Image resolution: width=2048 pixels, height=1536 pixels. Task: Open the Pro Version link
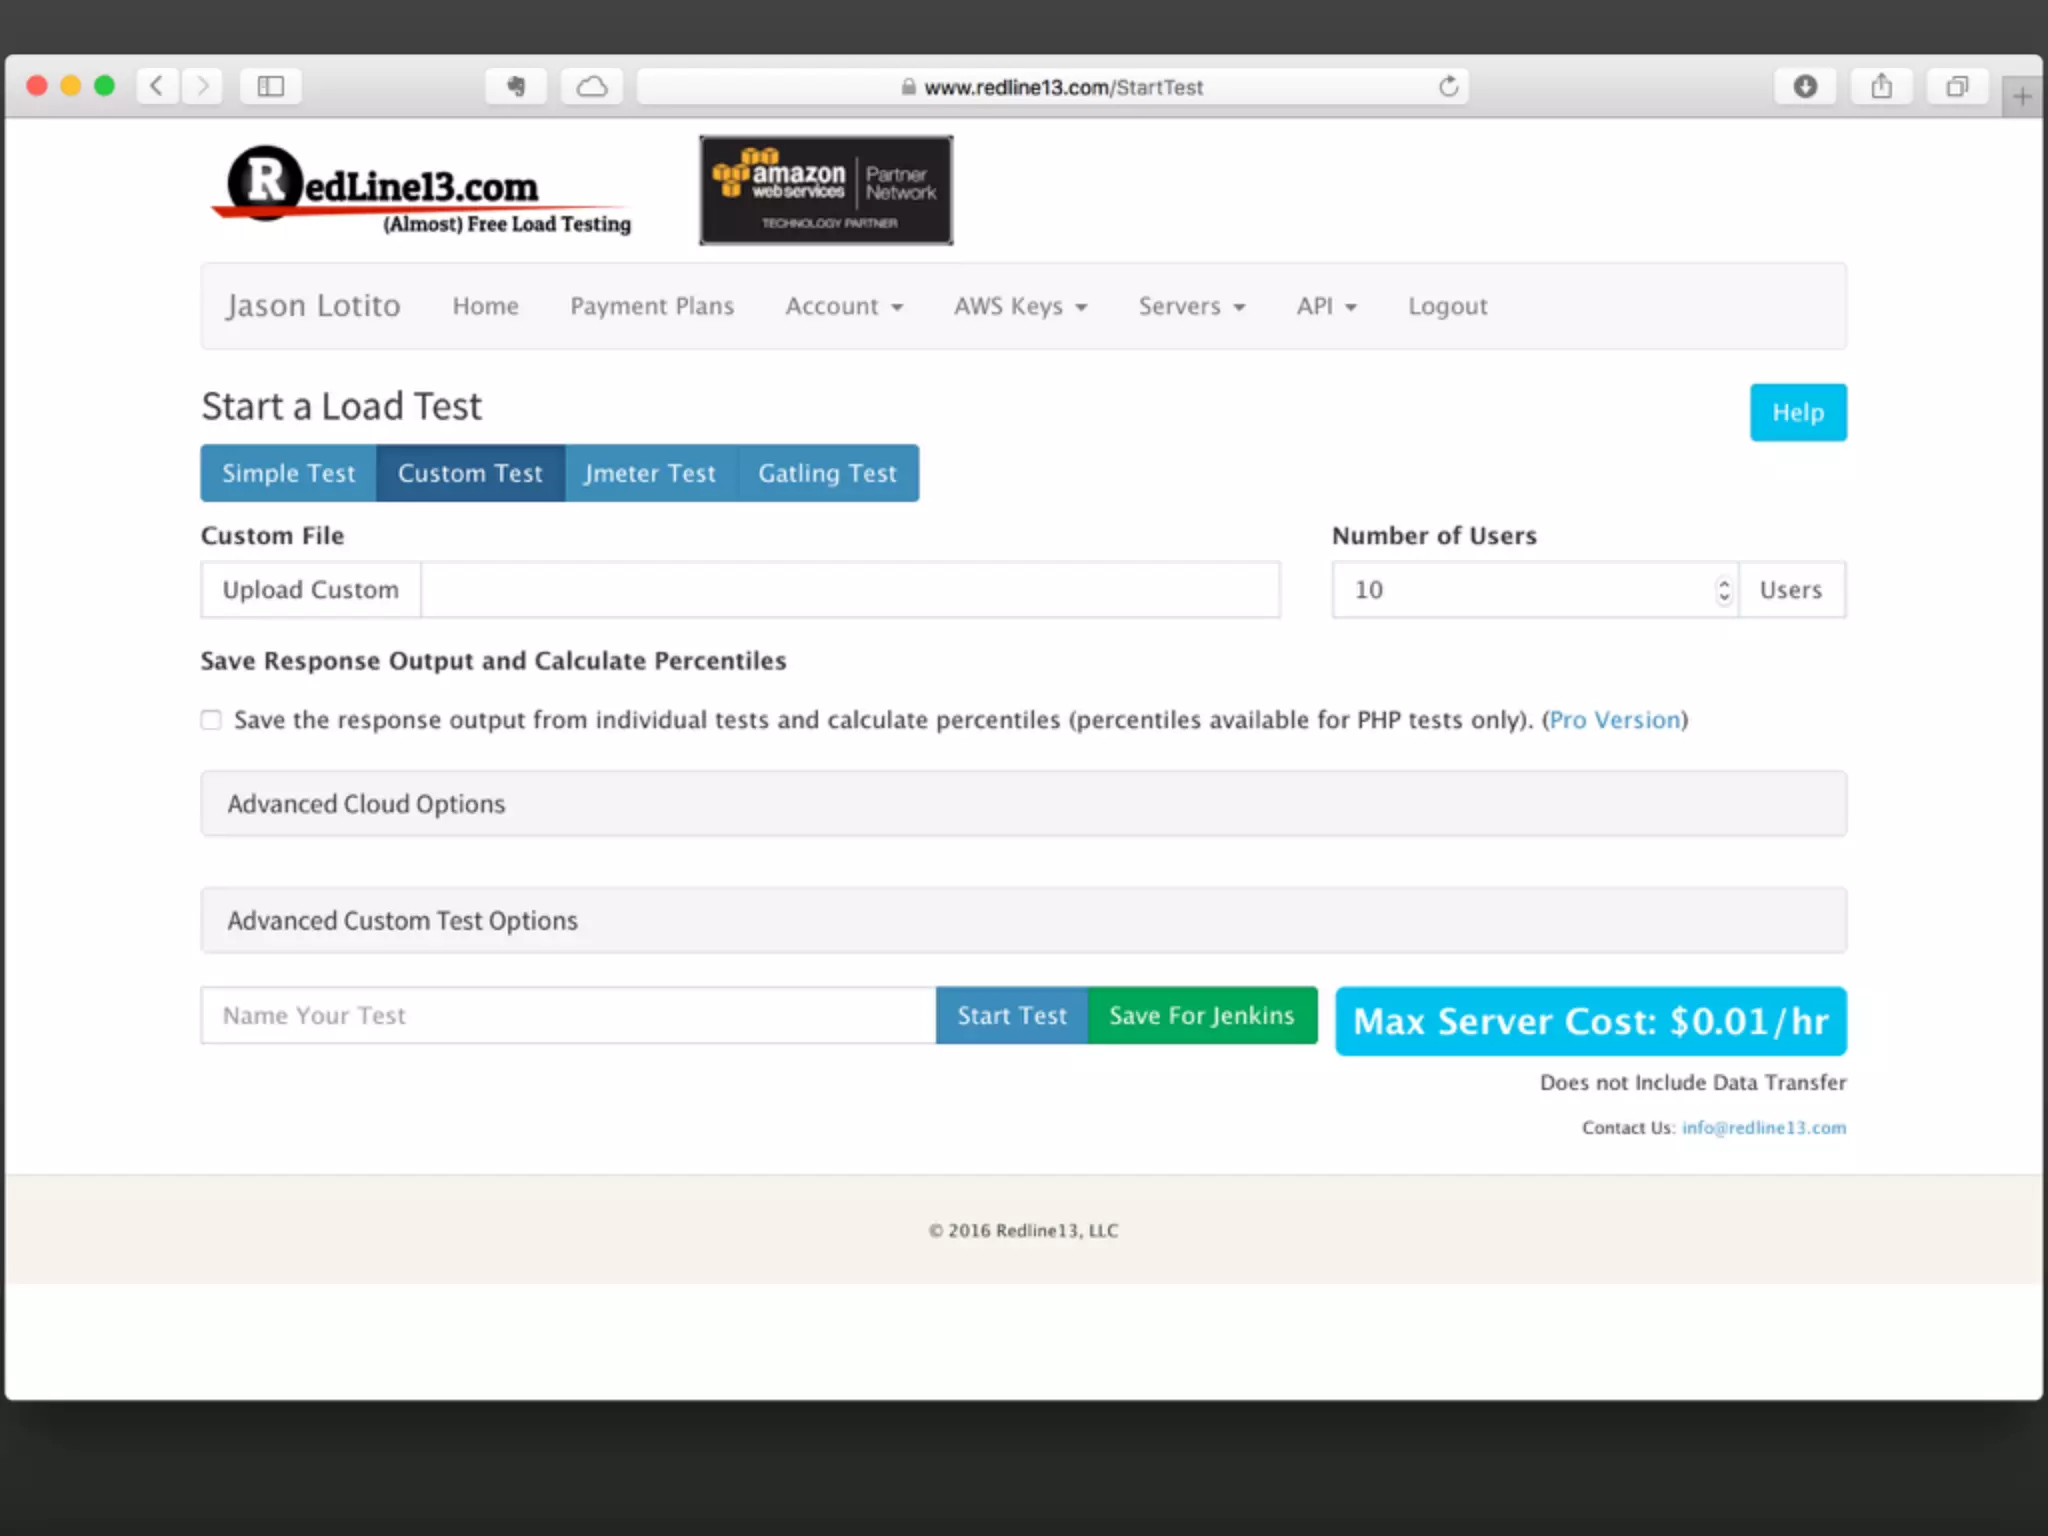[1614, 720]
